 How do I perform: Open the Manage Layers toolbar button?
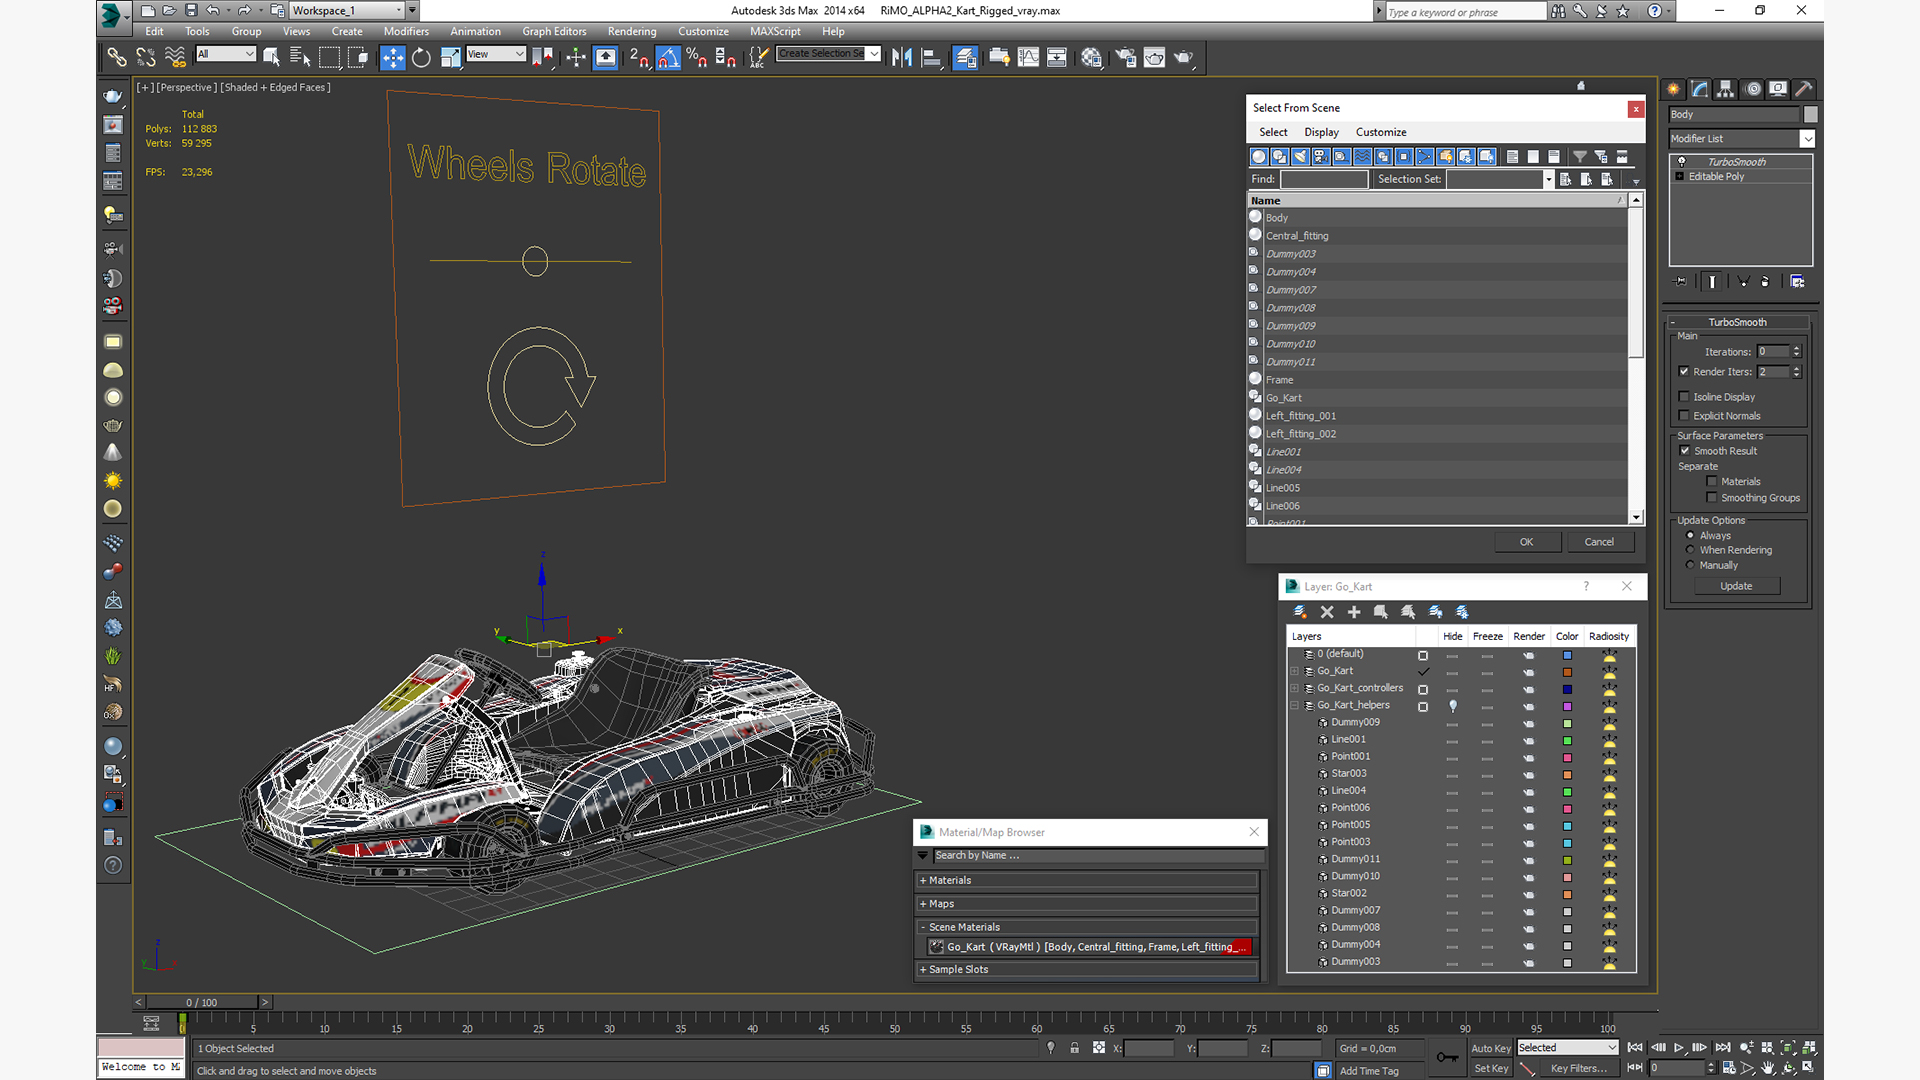point(965,57)
